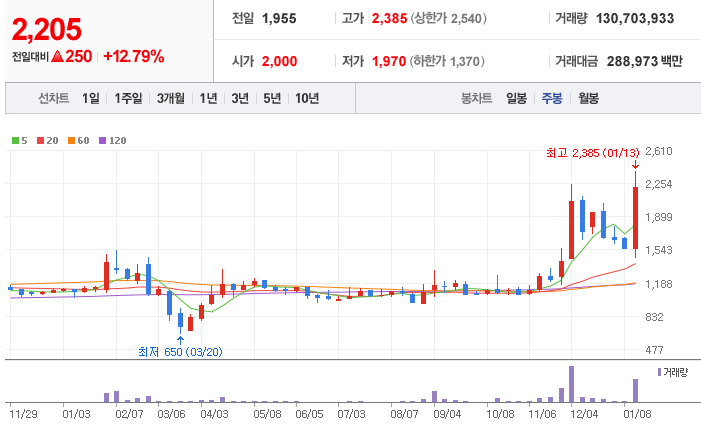Viewport: 701px width, 431px height.
Task: Click the +12.79% change value
Action: click(134, 56)
